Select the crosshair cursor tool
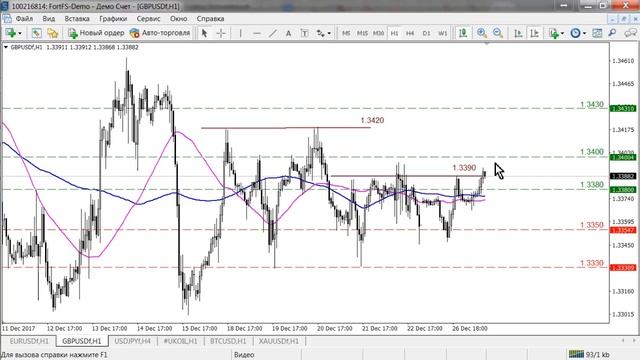Screen dimensions: 640x360 point(221,33)
